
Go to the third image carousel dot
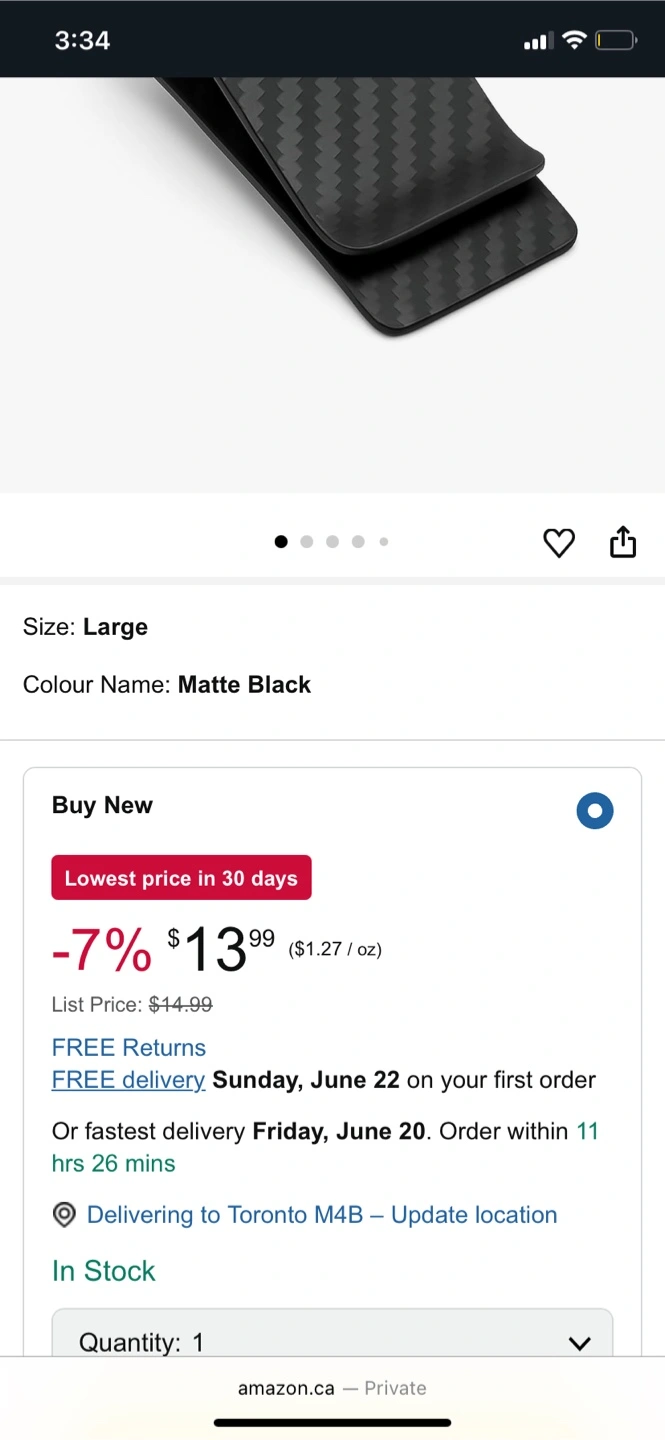pyautogui.click(x=332, y=542)
